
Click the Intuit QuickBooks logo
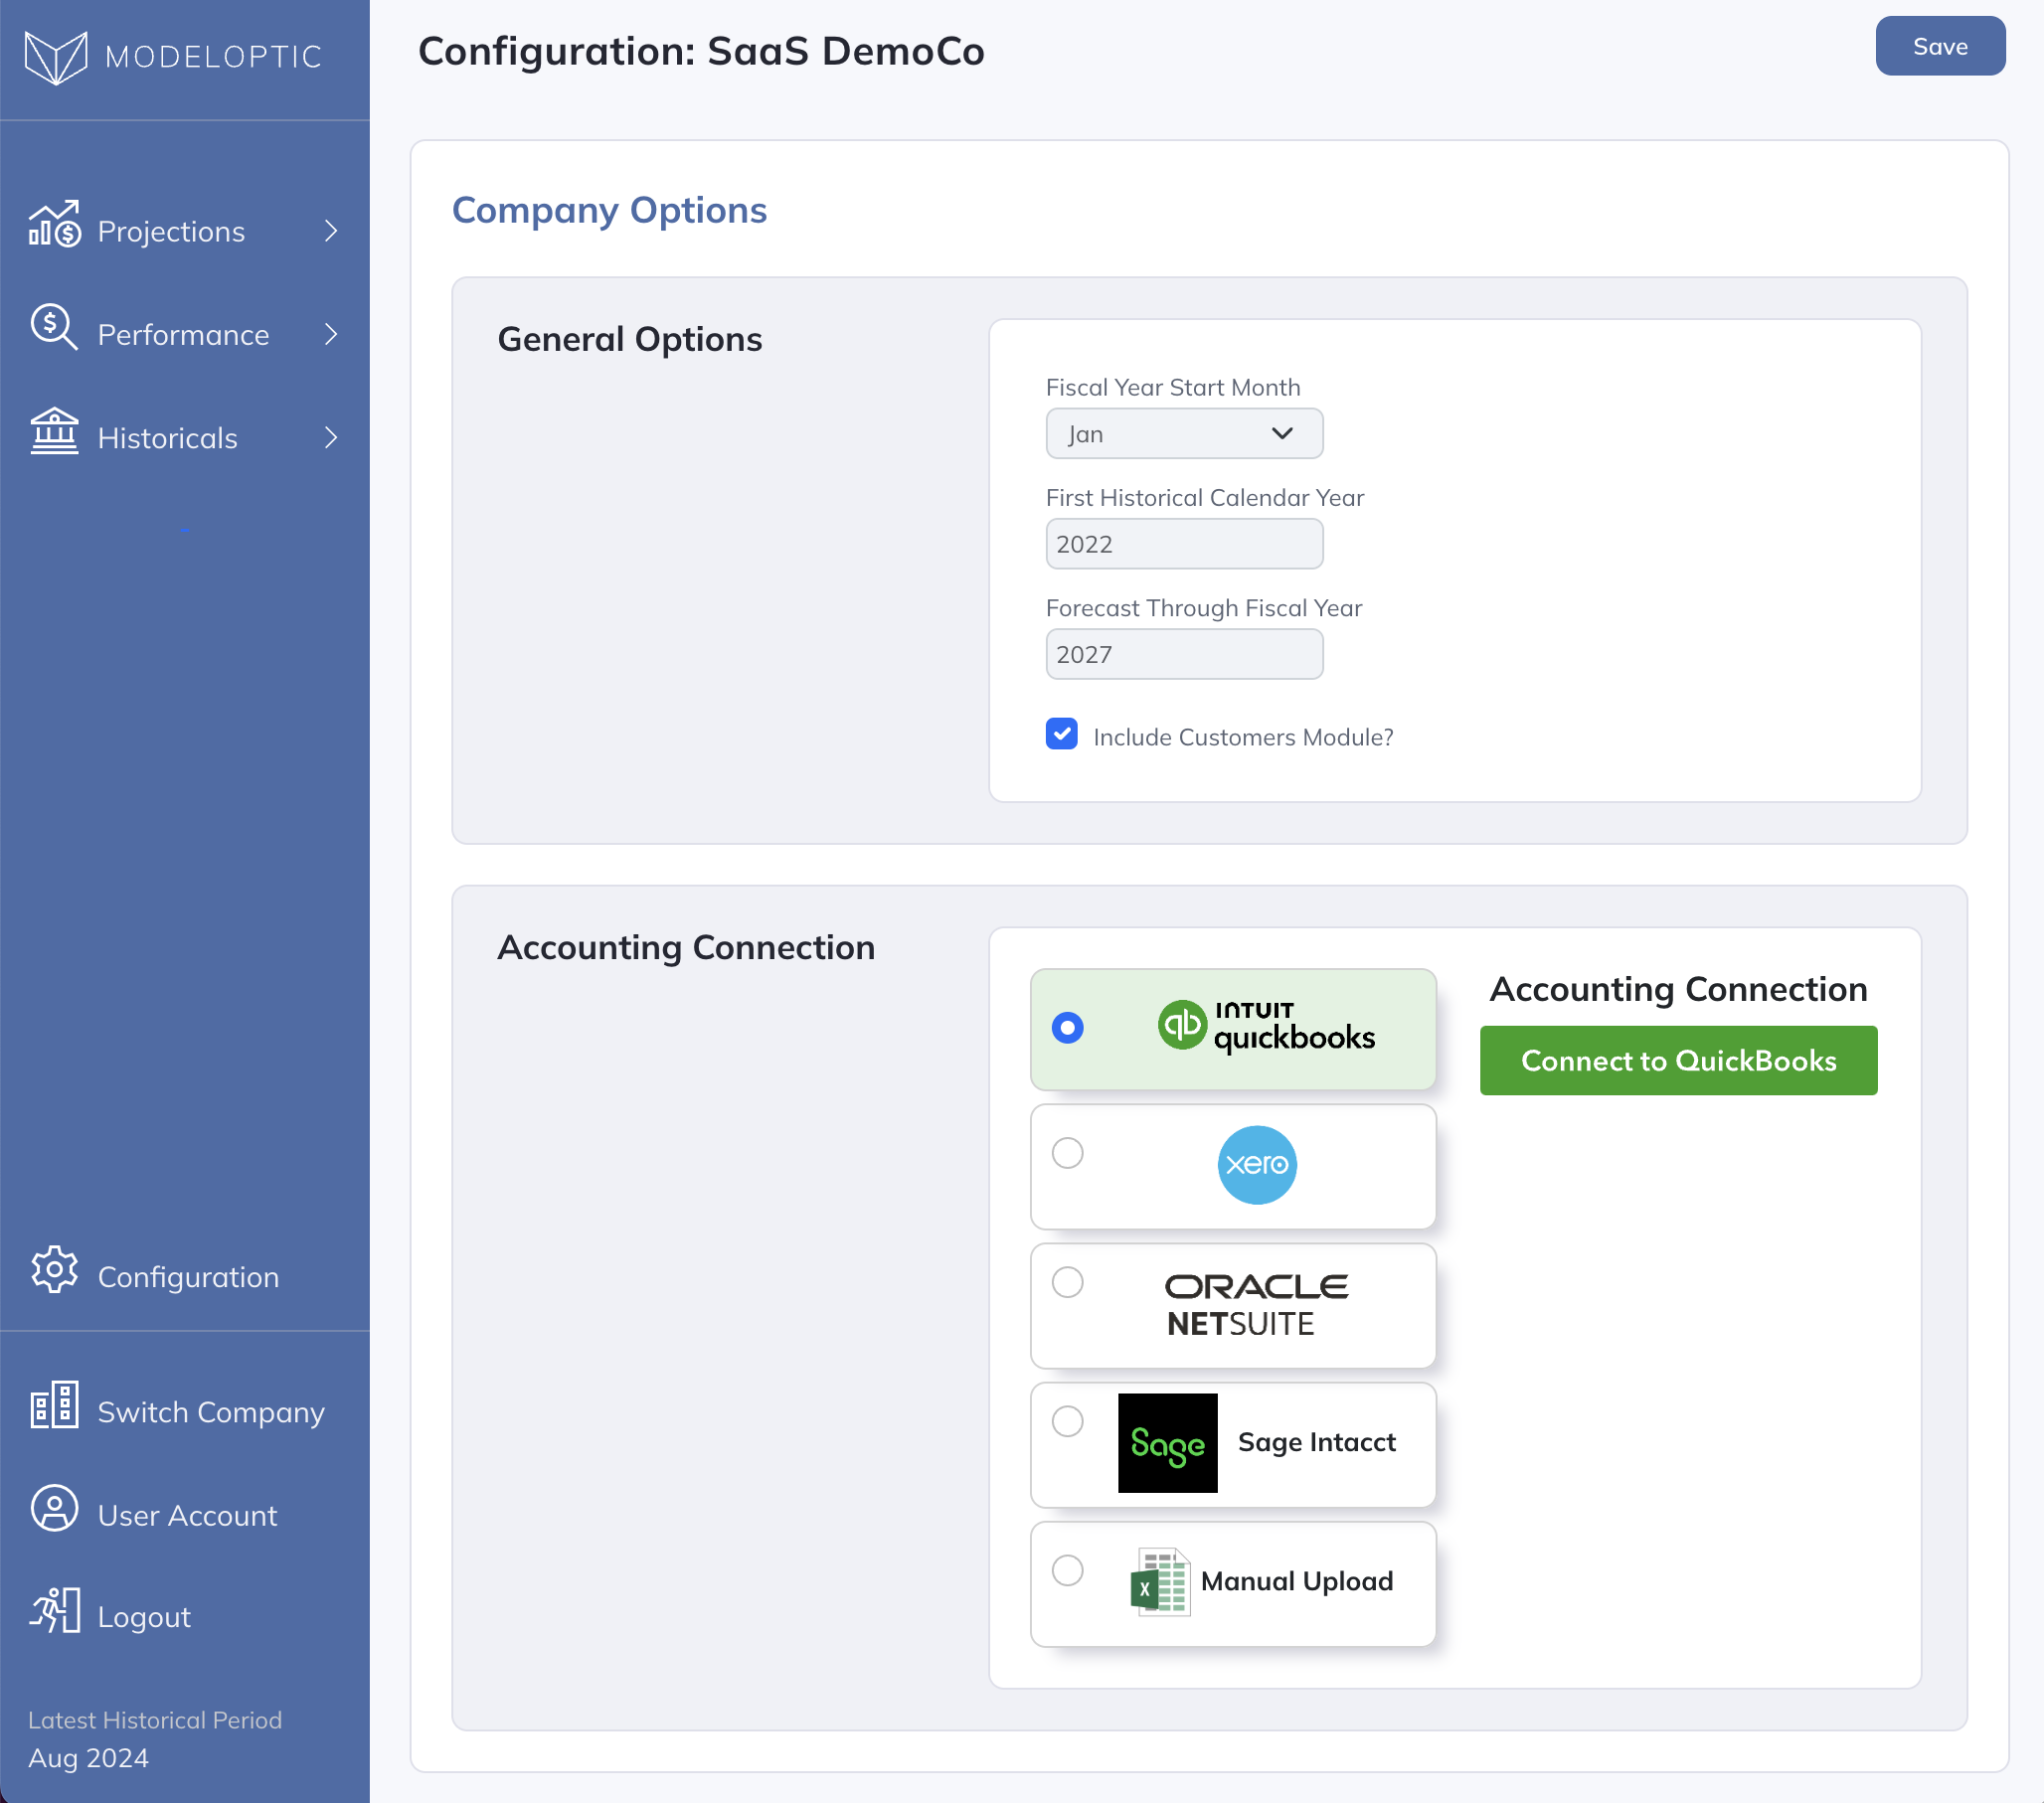tap(1266, 1027)
